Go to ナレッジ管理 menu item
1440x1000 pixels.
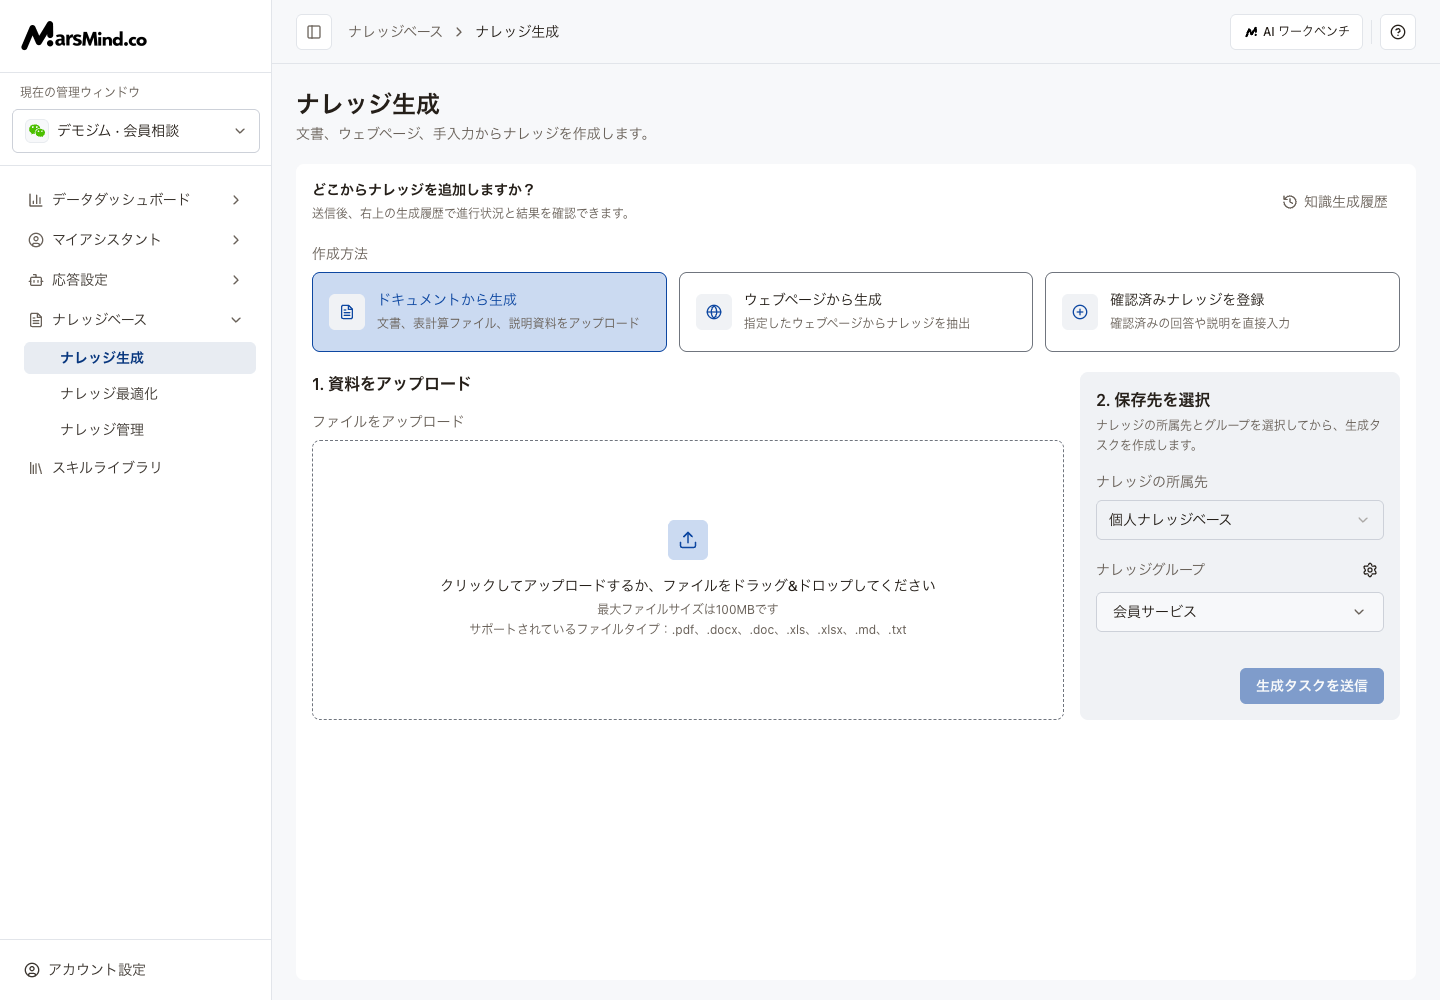(140, 430)
